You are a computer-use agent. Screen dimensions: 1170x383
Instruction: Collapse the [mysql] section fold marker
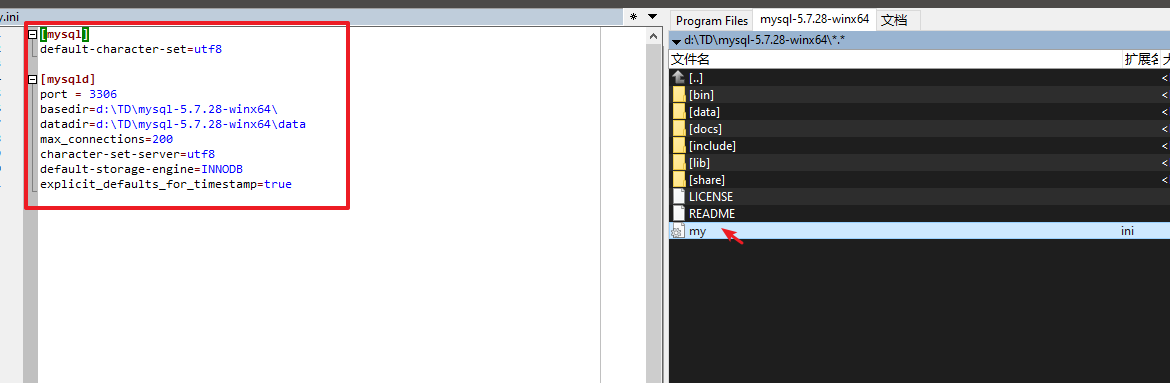pos(32,35)
